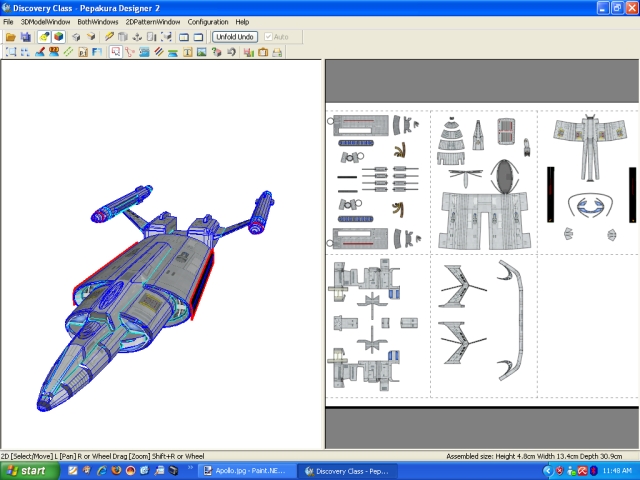Click the 11:48 AM taskbar clock
This screenshot has width=640, height=480.
(x=617, y=471)
